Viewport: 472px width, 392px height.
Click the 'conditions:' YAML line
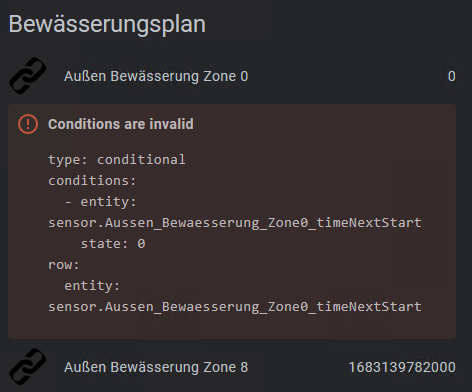(x=92, y=180)
